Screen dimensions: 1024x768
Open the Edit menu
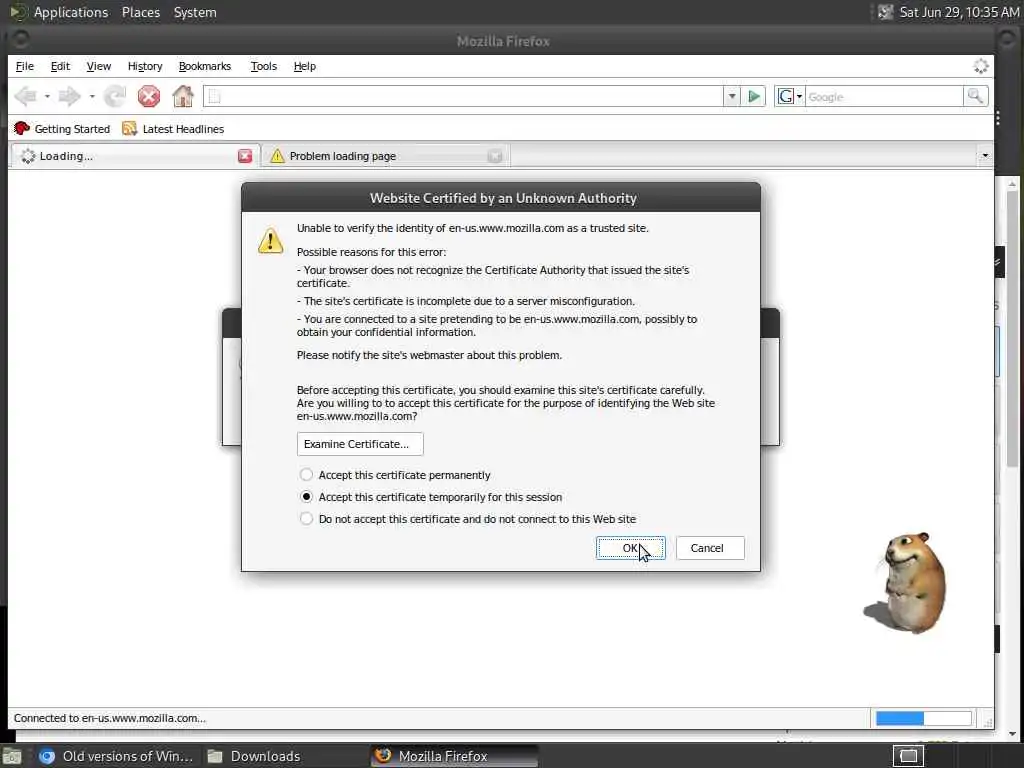pos(60,66)
